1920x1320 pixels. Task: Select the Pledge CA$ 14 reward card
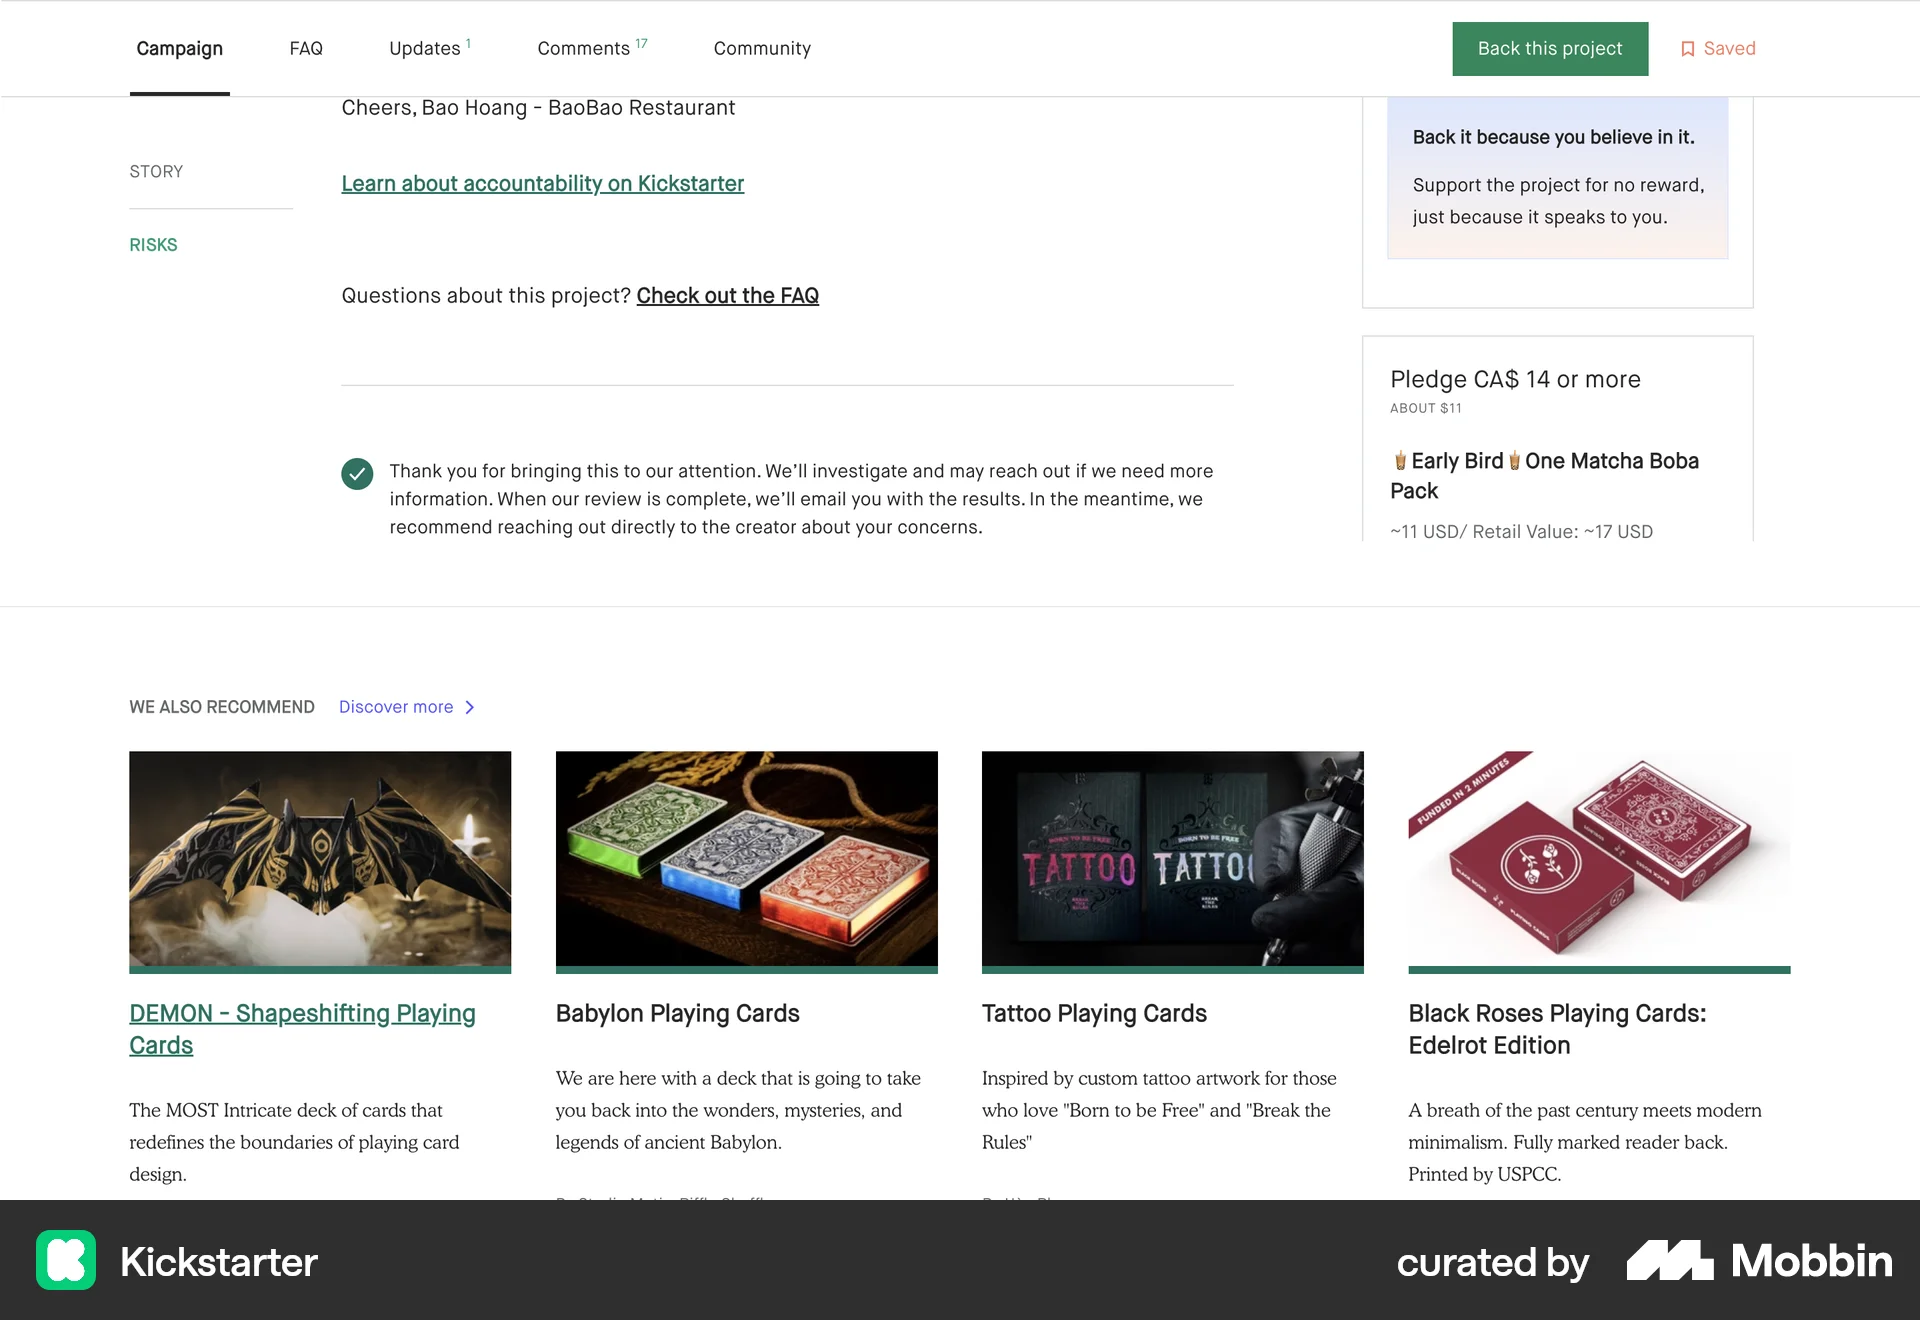click(1556, 440)
